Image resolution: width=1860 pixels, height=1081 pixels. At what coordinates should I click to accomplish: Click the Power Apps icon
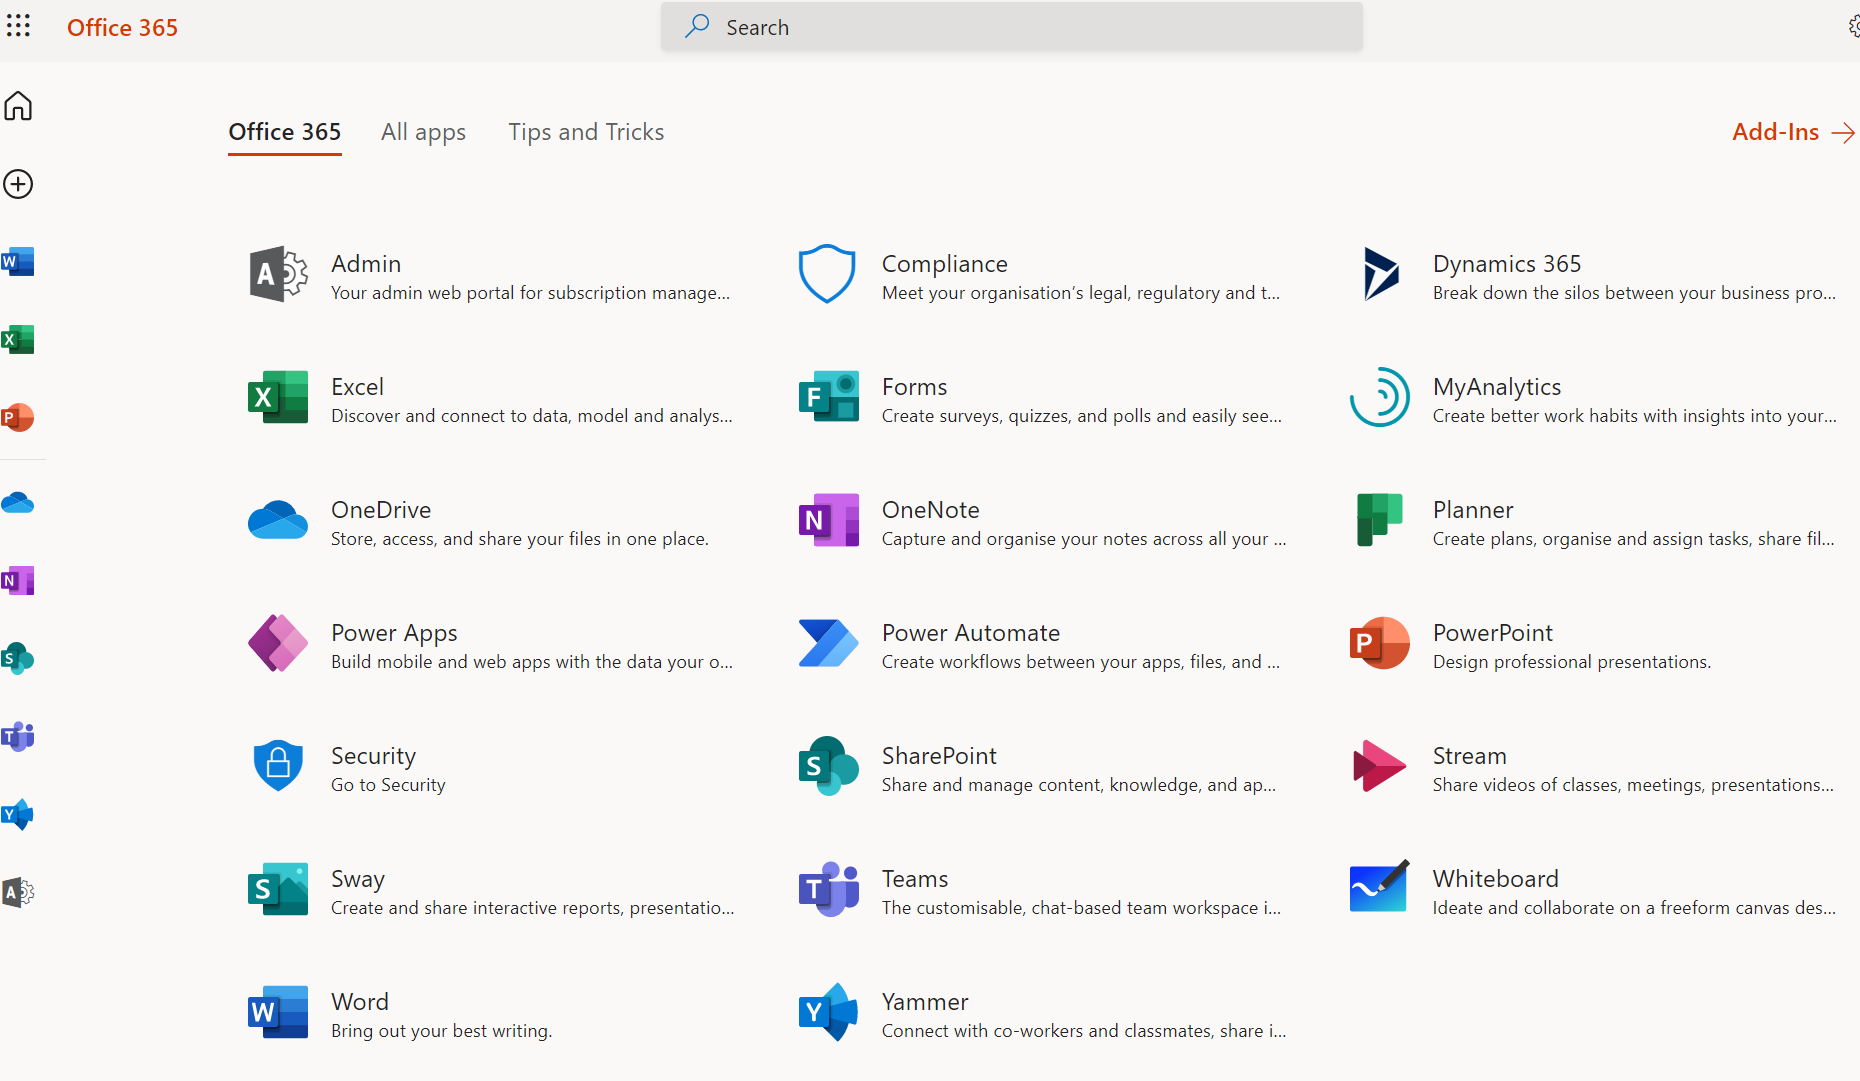pos(278,643)
